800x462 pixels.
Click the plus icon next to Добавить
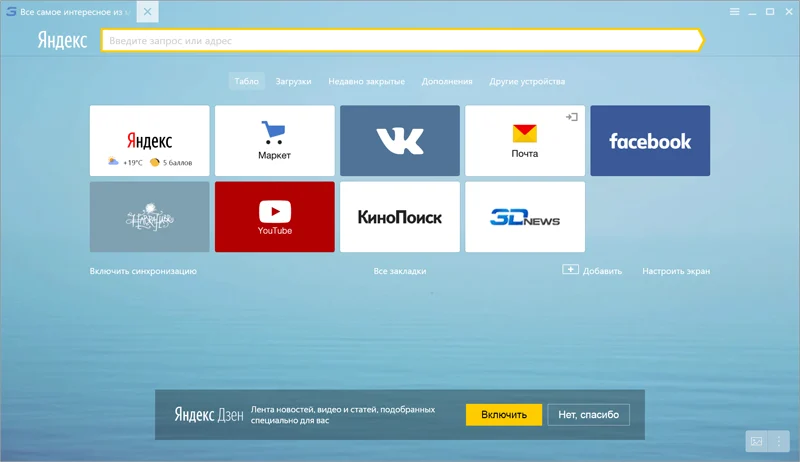click(x=570, y=269)
